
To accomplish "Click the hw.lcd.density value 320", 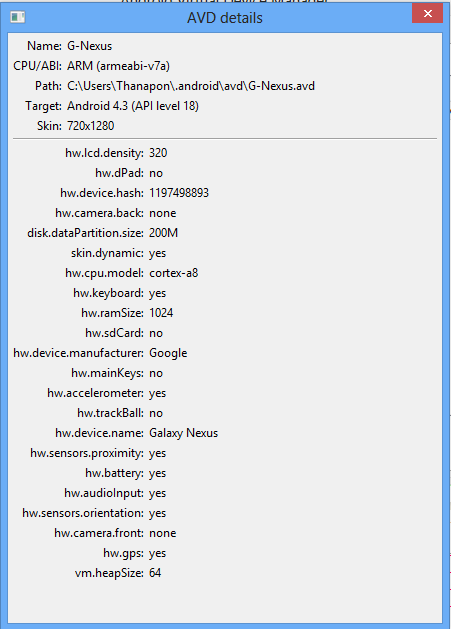I will click(x=158, y=153).
